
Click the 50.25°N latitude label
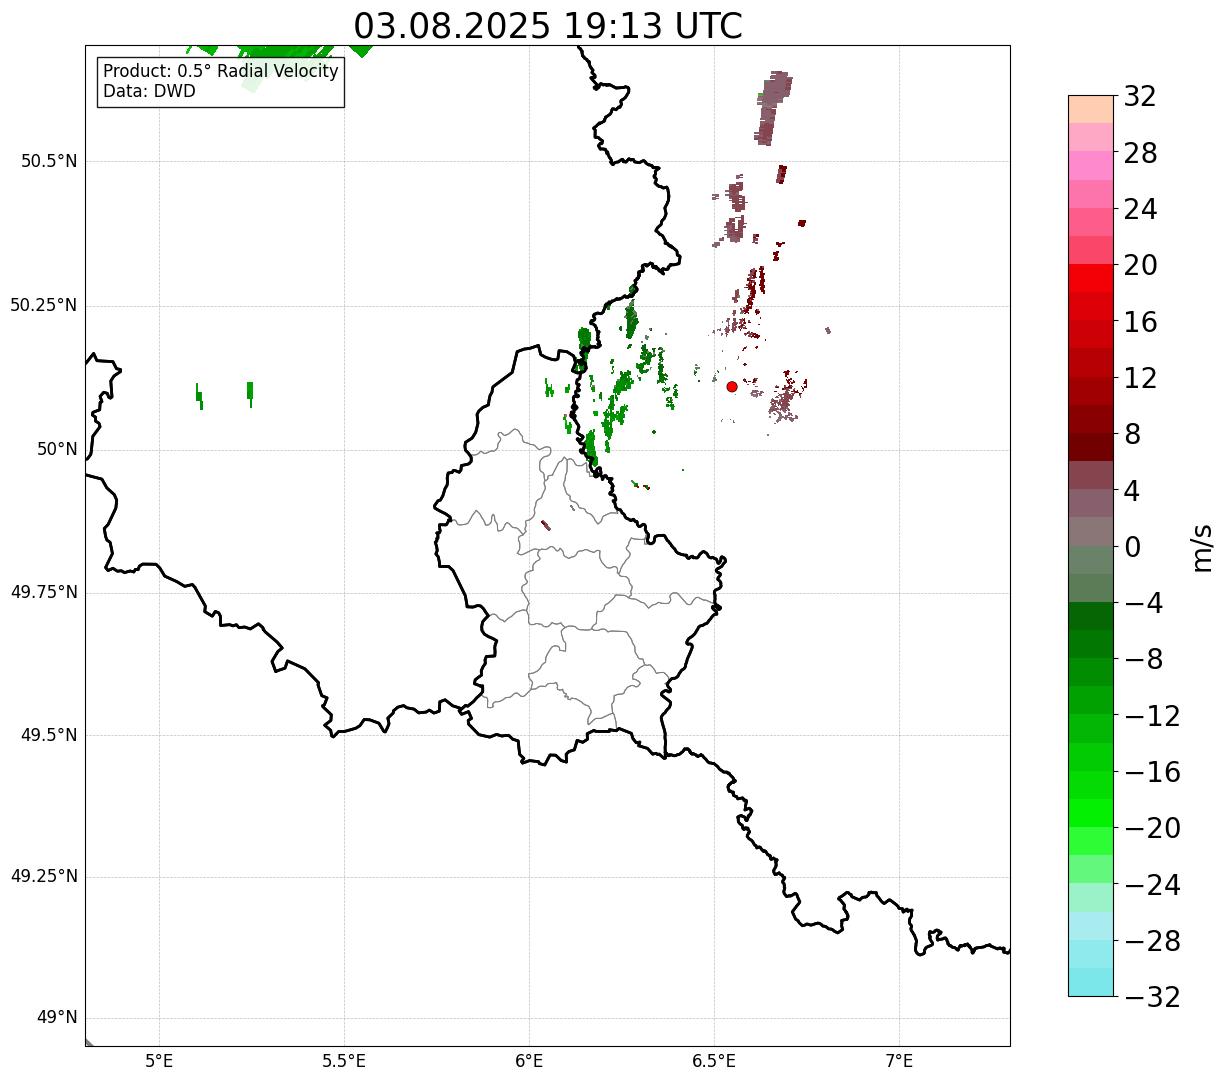[44, 305]
